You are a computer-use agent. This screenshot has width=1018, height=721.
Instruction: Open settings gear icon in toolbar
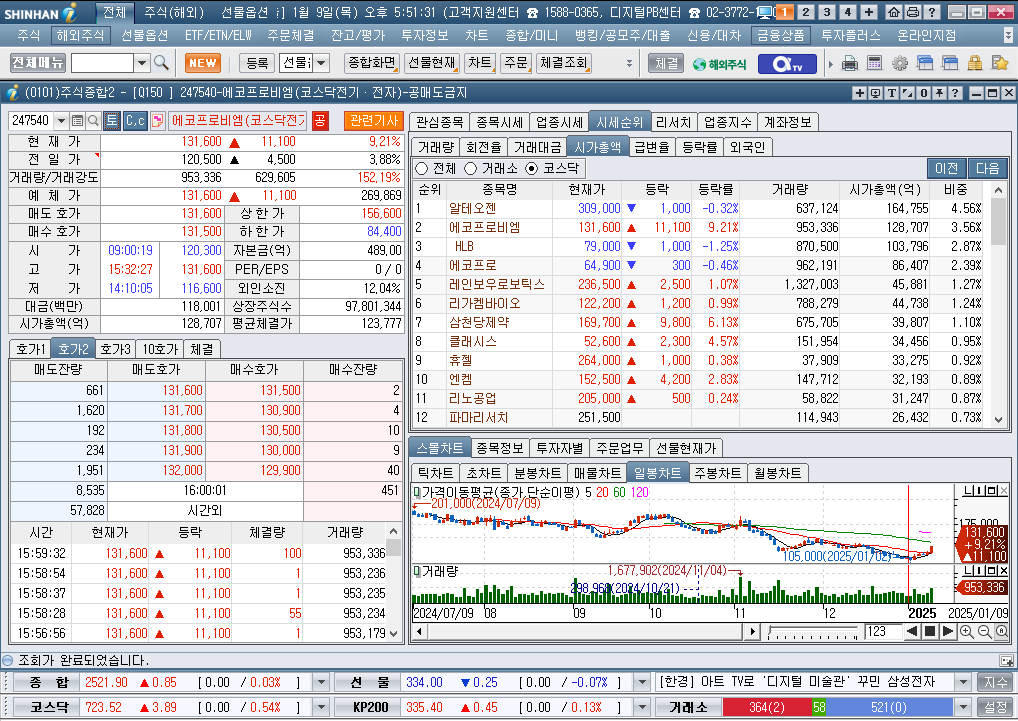(900, 64)
